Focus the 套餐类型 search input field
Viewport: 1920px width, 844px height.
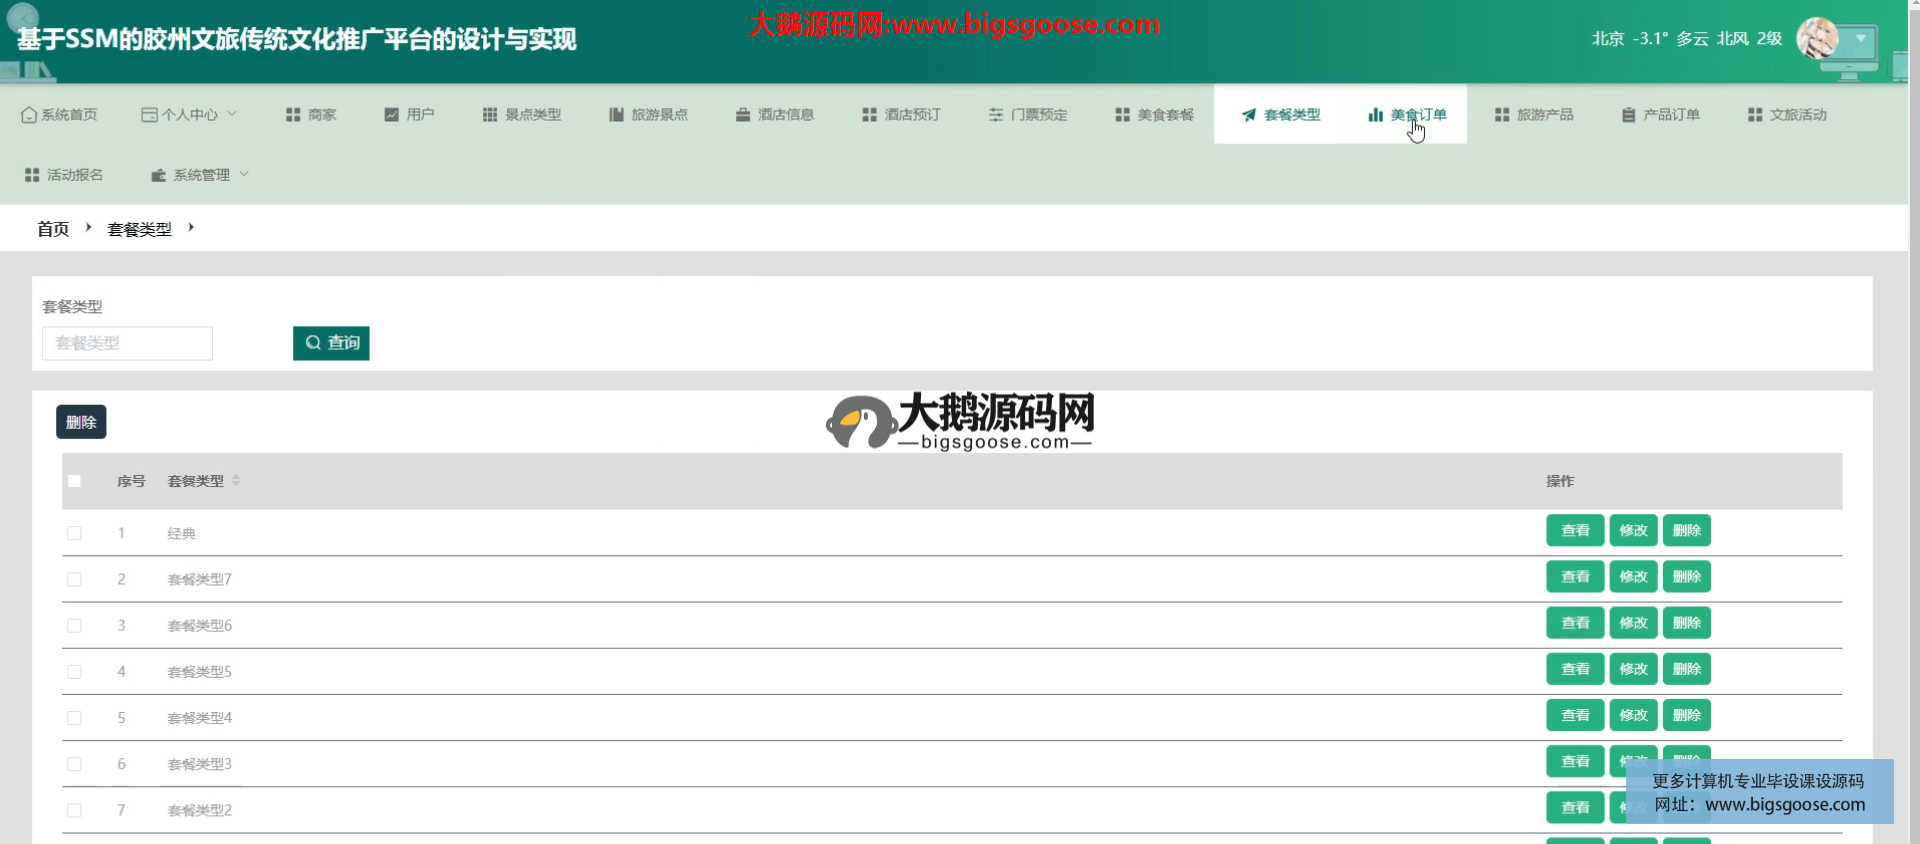(x=127, y=343)
